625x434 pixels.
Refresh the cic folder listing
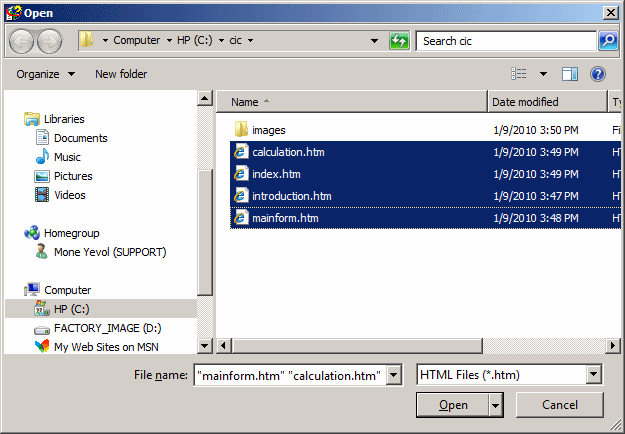(x=399, y=41)
